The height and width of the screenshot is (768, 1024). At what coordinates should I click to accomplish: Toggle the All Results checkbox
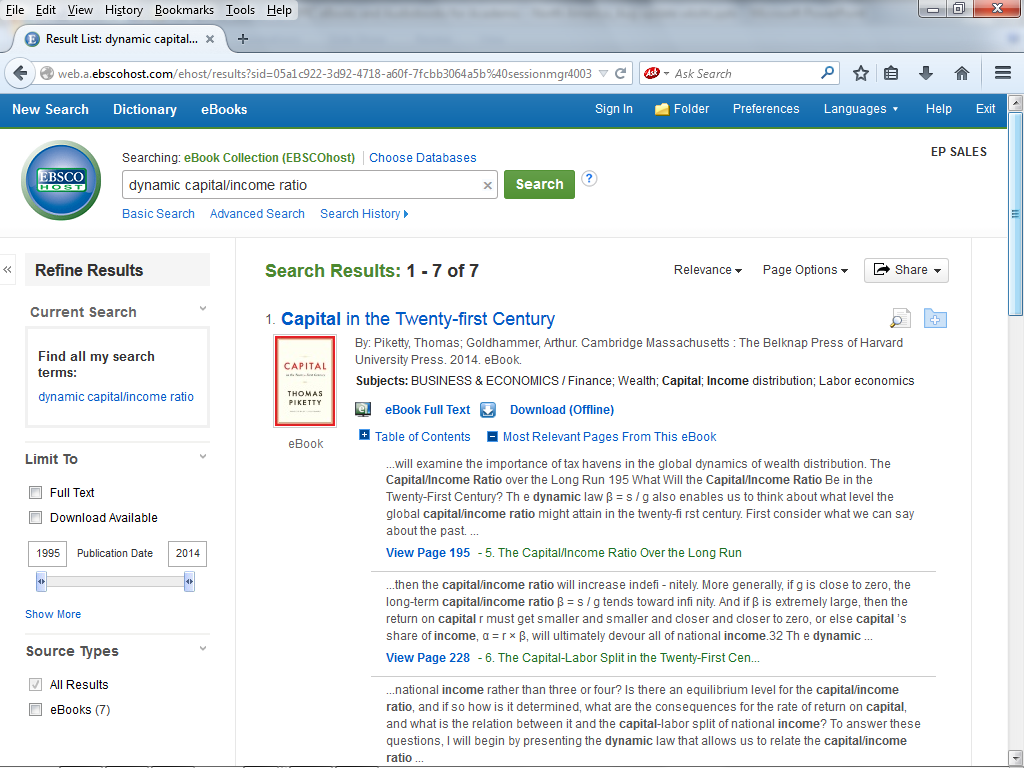pyautogui.click(x=35, y=684)
